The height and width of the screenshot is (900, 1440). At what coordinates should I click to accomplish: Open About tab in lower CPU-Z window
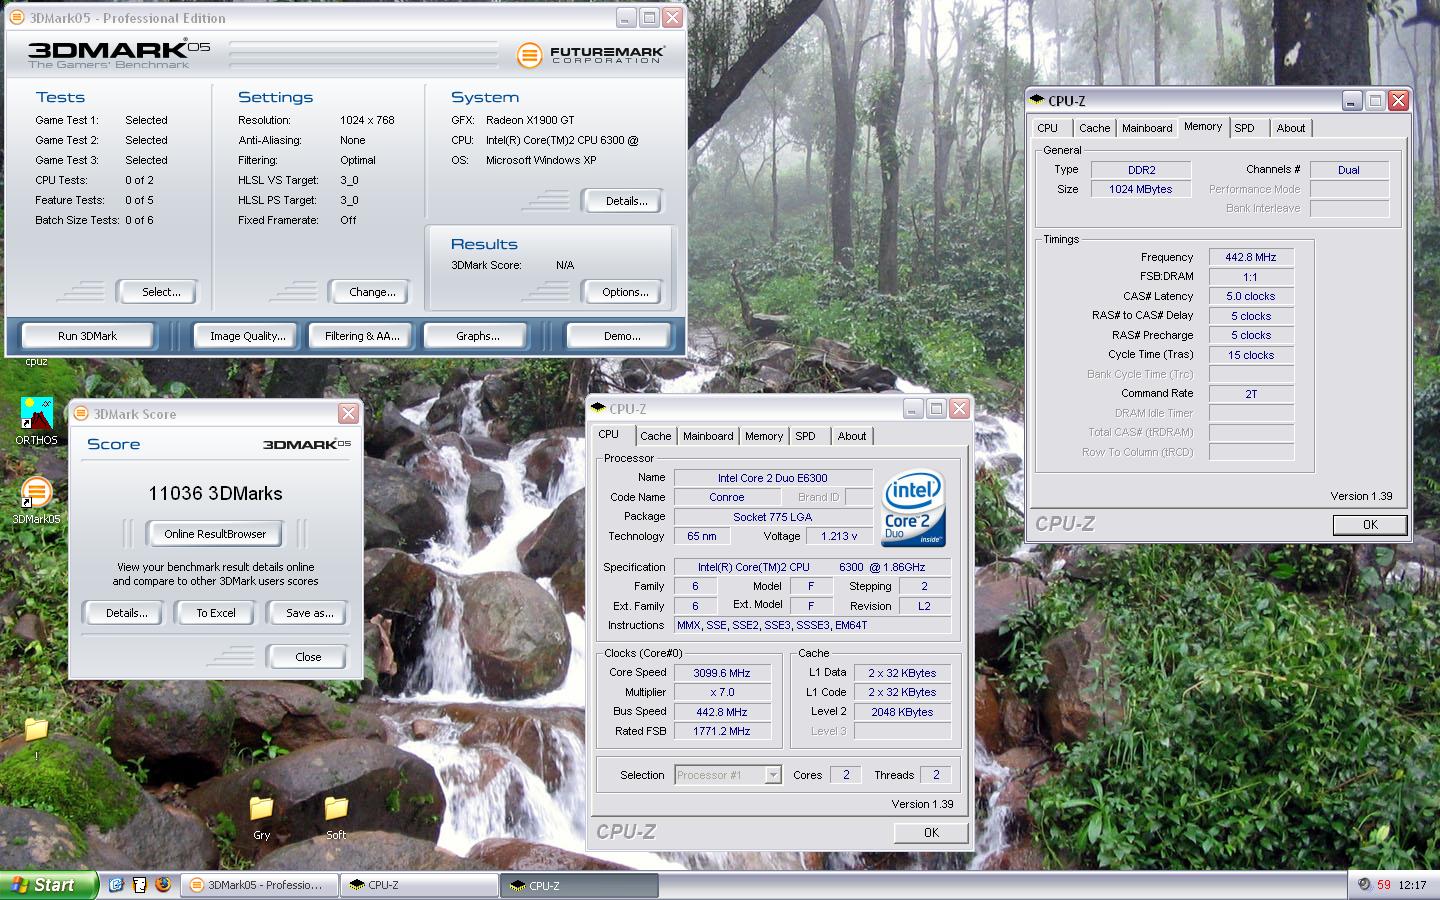click(852, 436)
